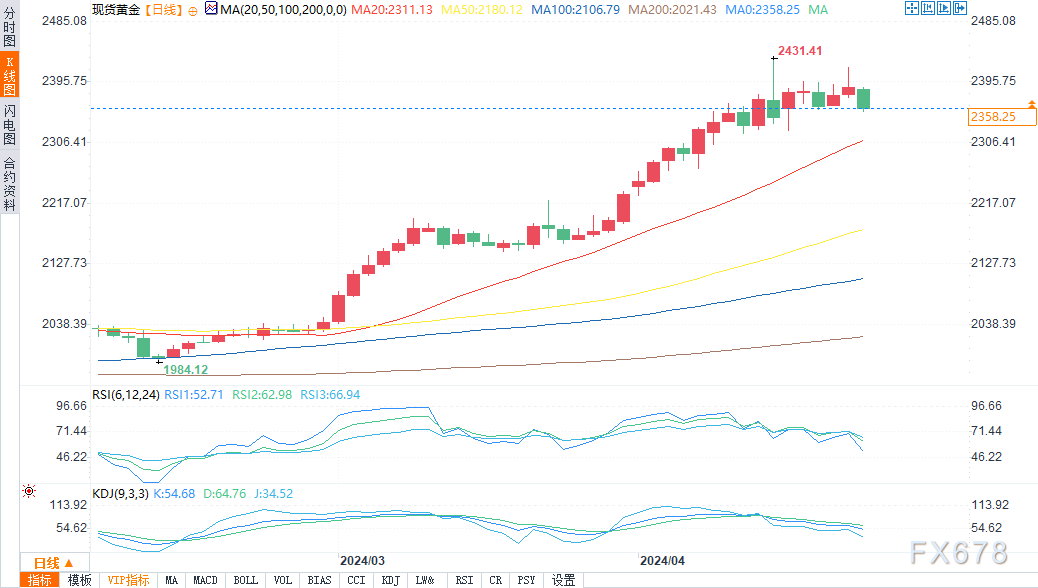Click the 2431.41 high price marker
The height and width of the screenshot is (588, 1038).
pyautogui.click(x=800, y=50)
